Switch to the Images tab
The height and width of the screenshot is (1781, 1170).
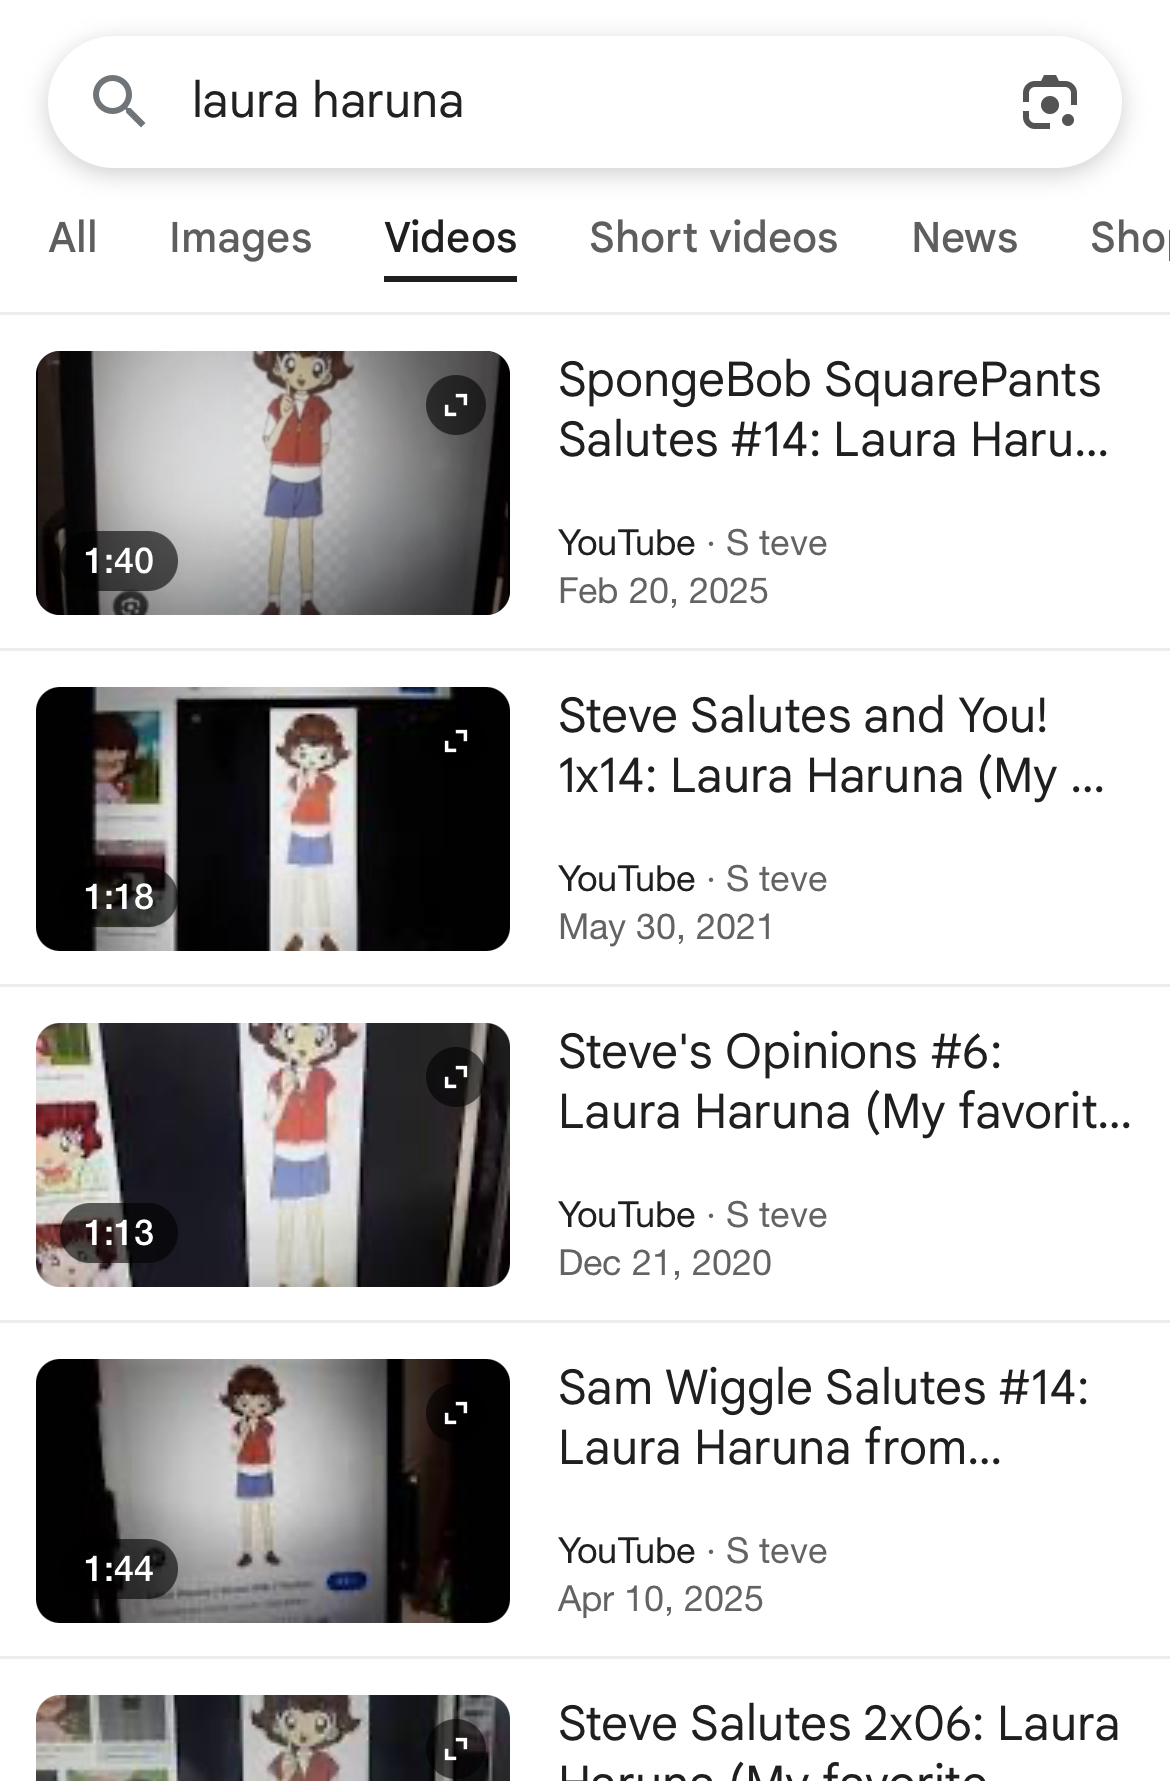tap(241, 238)
